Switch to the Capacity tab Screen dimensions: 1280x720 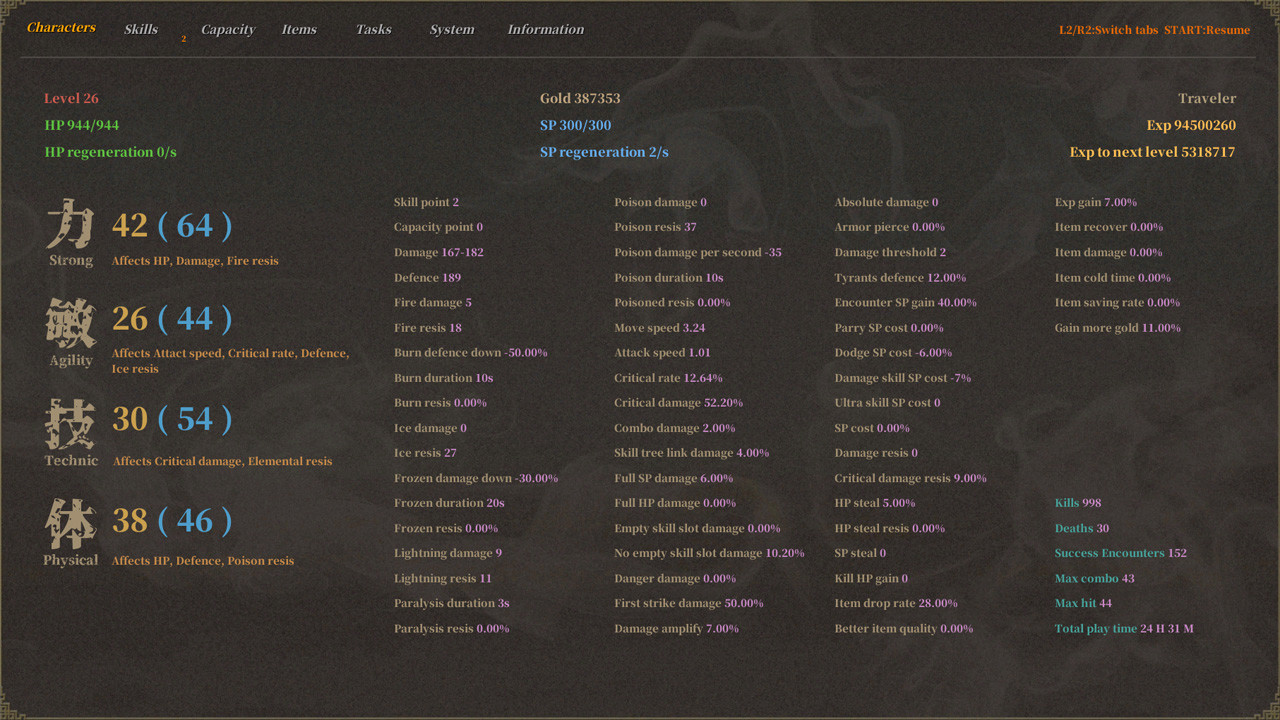point(228,29)
